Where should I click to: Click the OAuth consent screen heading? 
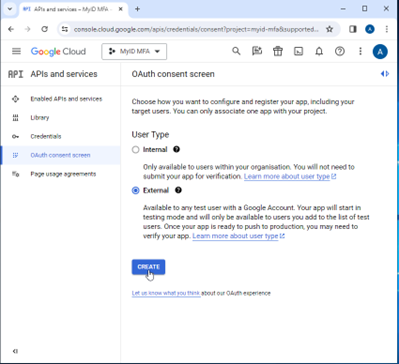tap(173, 74)
